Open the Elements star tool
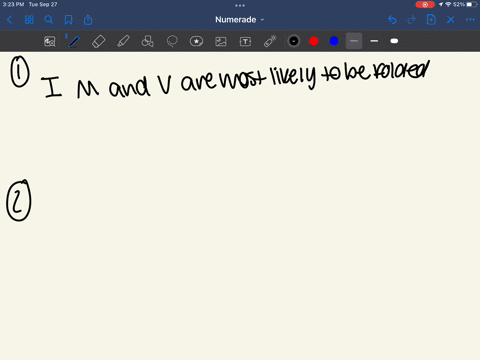 click(196, 41)
